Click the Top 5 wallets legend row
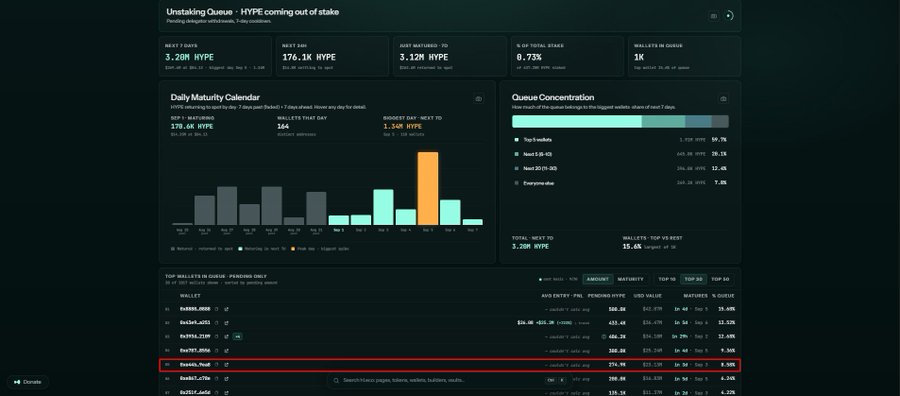The width and height of the screenshot is (900, 396). coord(620,139)
